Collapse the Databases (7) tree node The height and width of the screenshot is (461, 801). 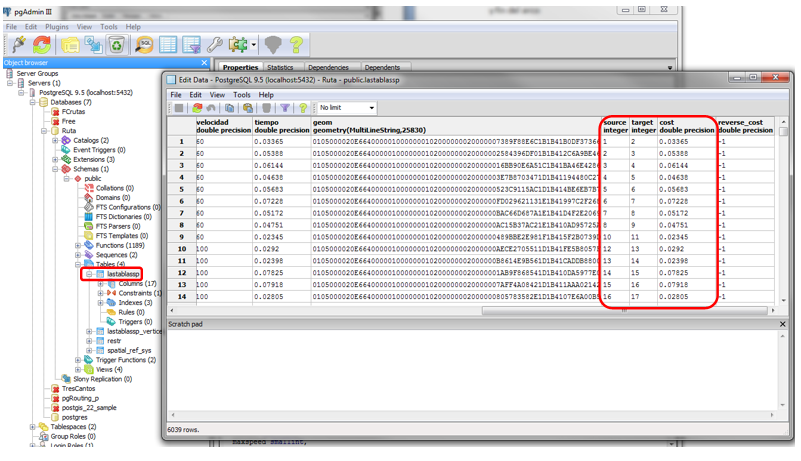tap(33, 102)
